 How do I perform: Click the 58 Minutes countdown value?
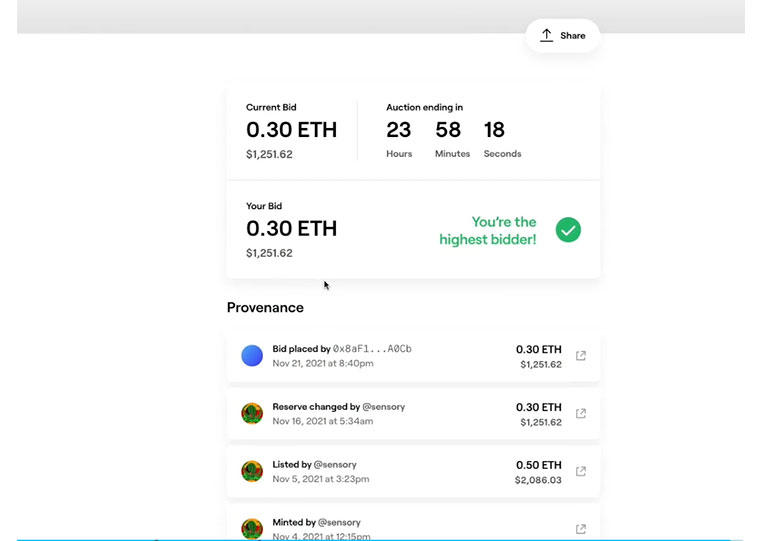(x=448, y=130)
